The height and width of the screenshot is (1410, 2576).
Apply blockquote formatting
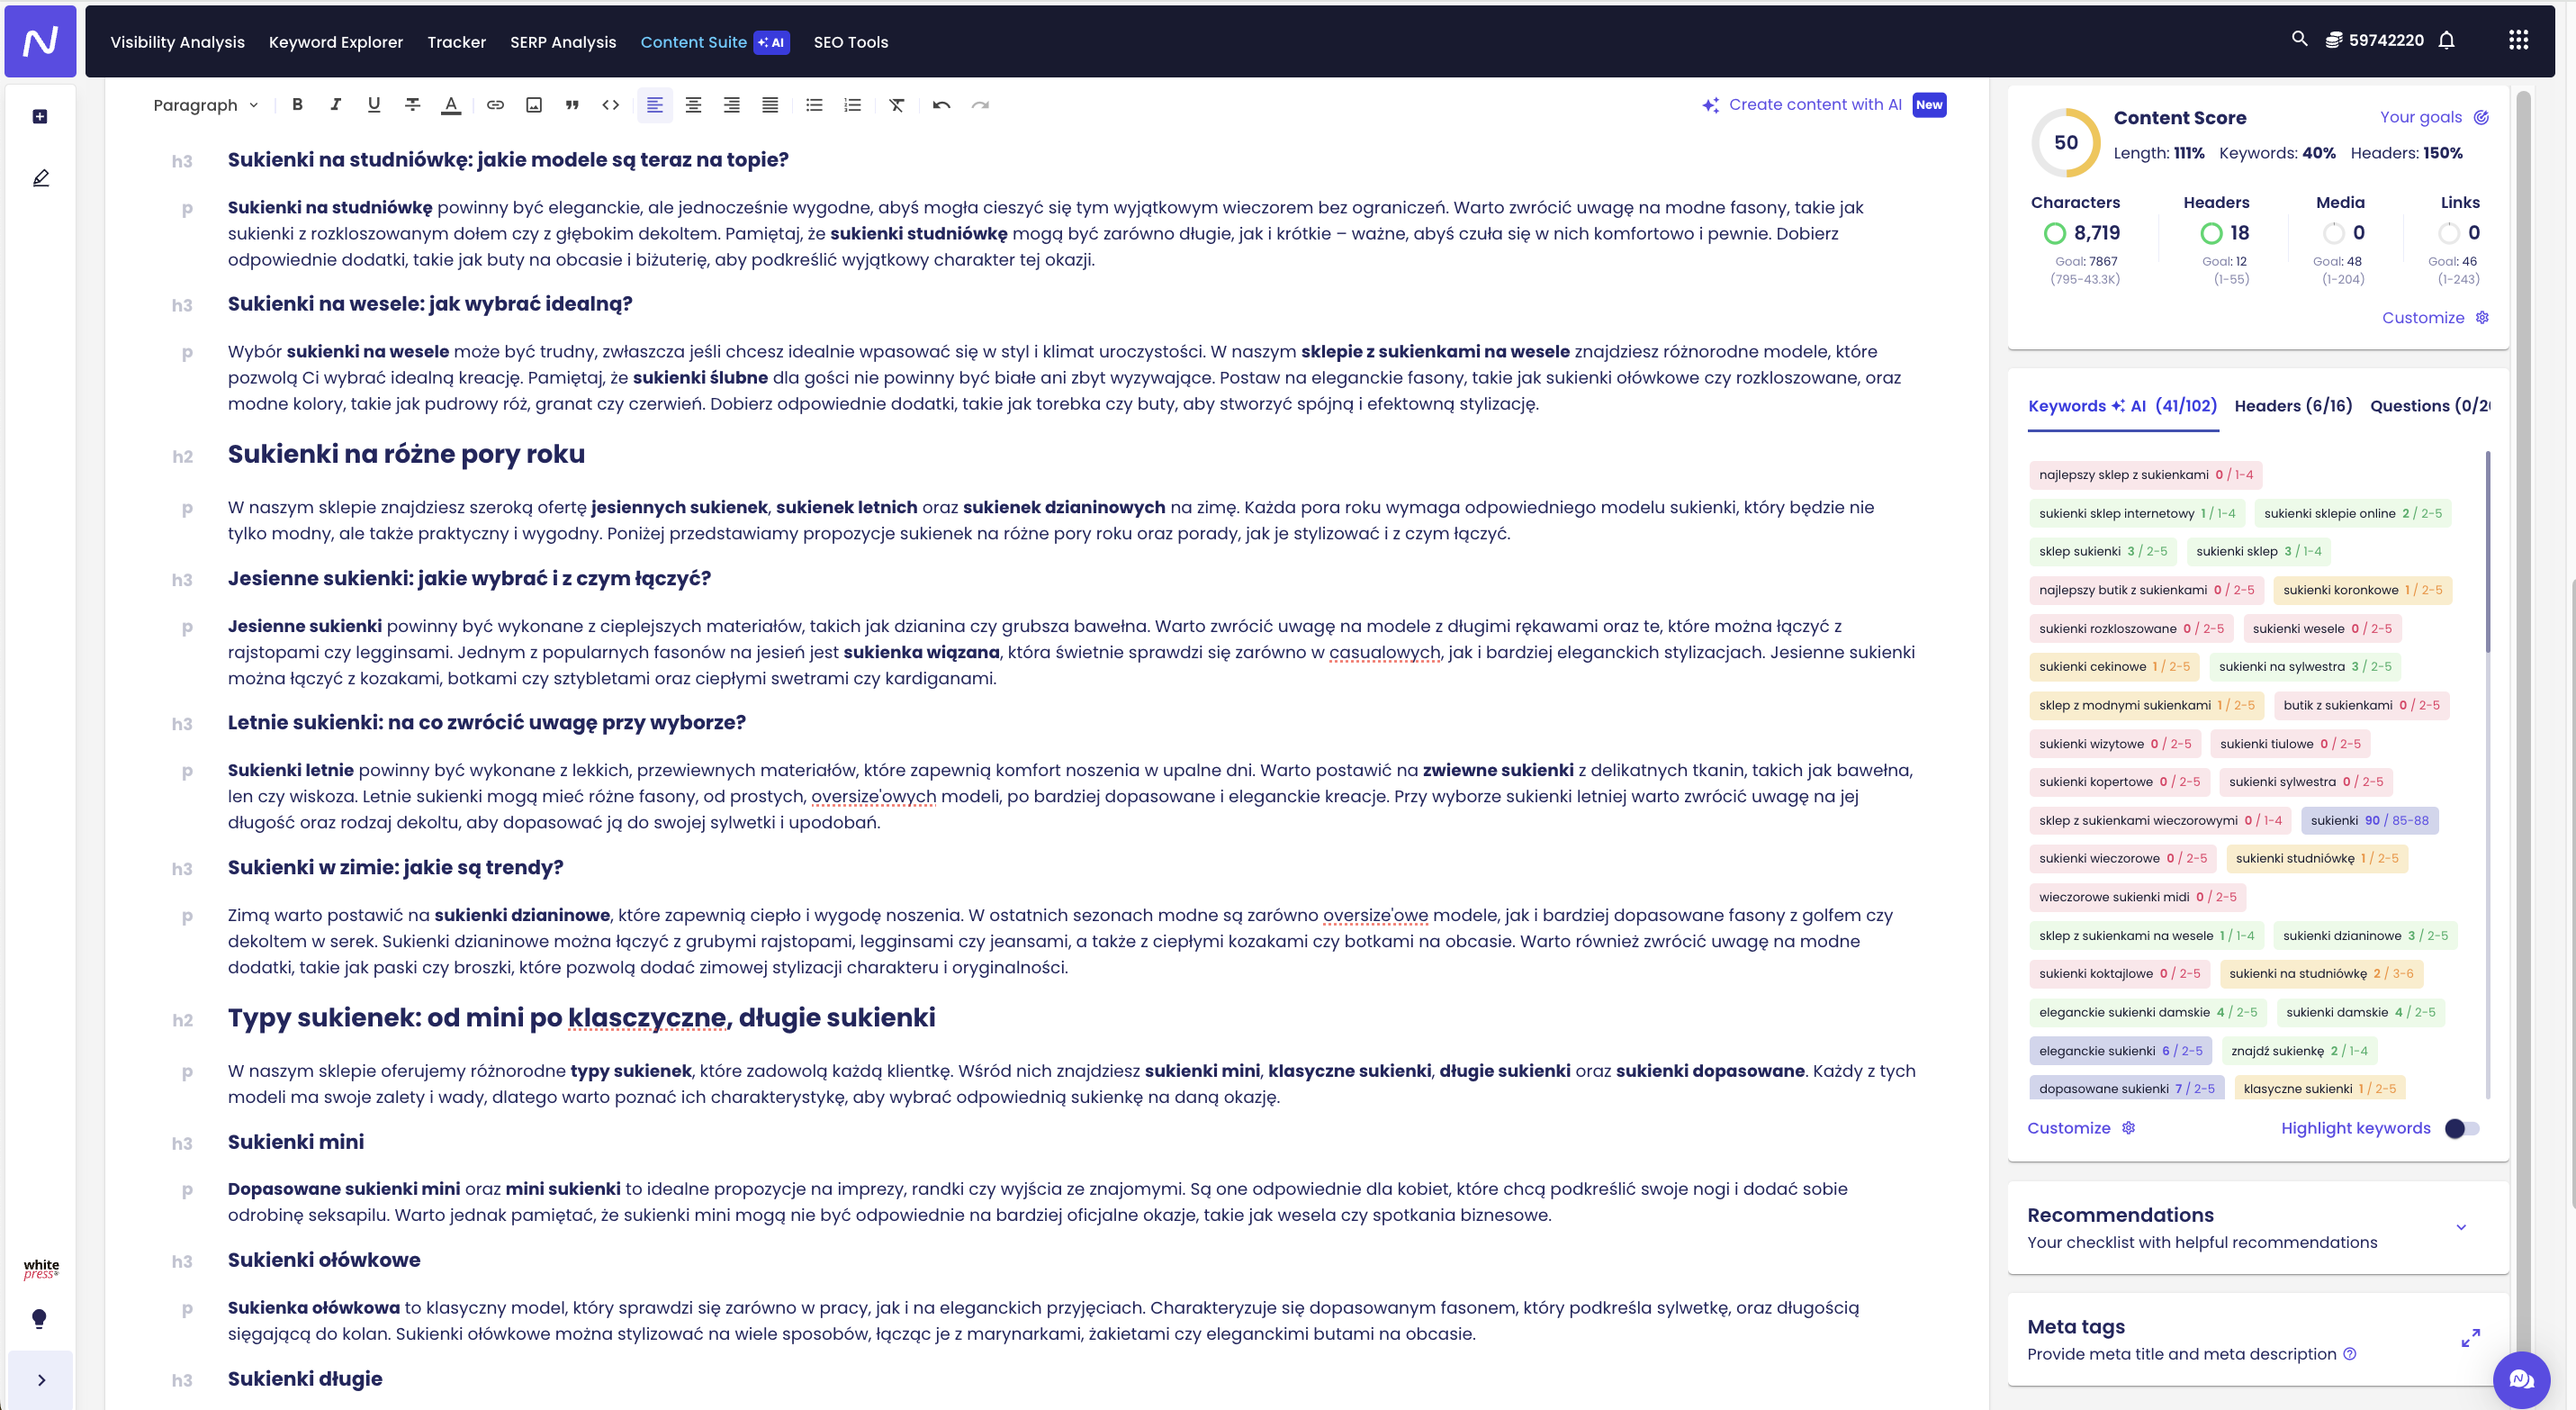(572, 104)
